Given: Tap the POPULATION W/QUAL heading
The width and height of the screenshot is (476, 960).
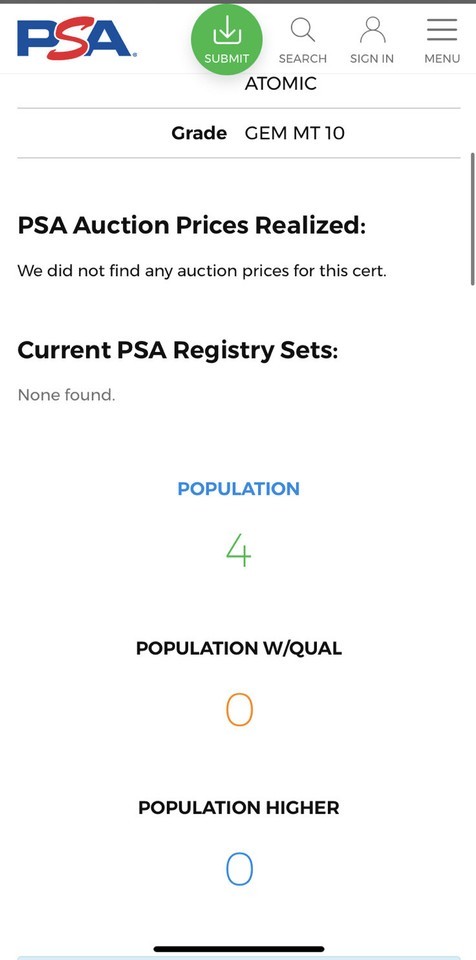Looking at the screenshot, I should tap(239, 648).
